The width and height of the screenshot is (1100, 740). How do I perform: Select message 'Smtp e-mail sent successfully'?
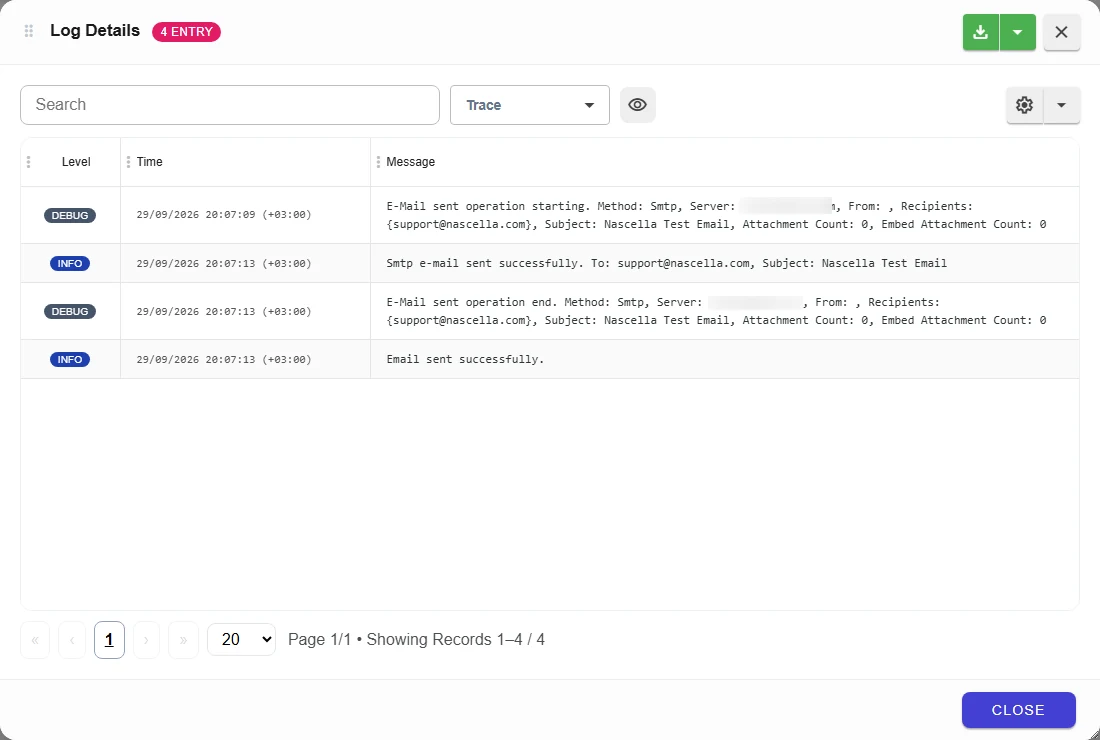(x=666, y=264)
